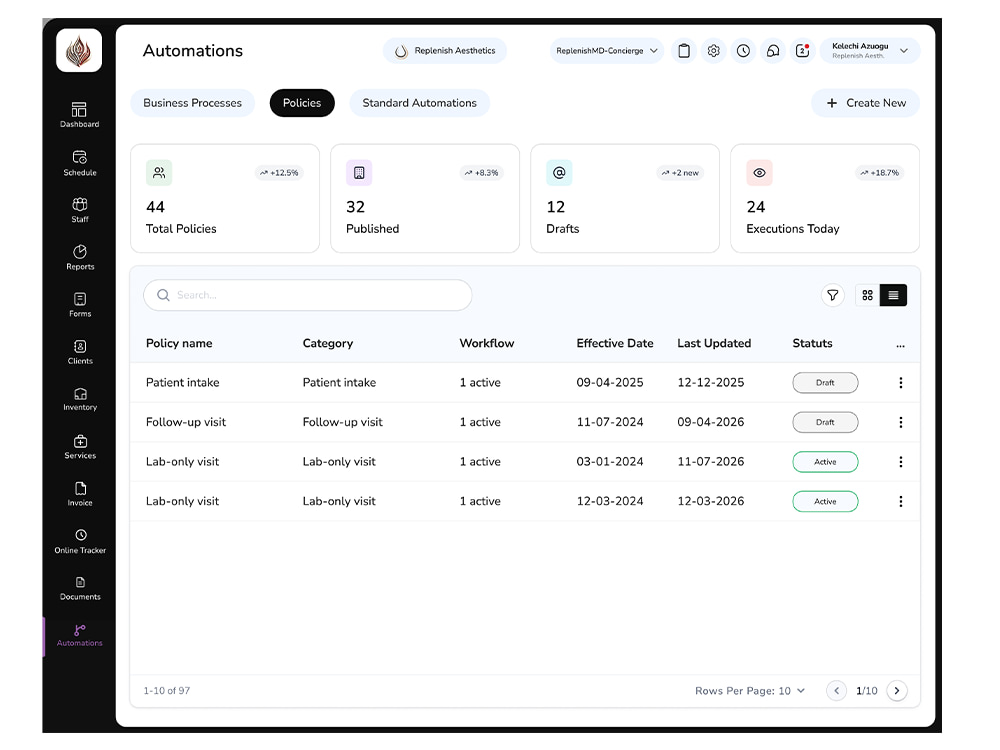The width and height of the screenshot is (1000, 750).
Task: Open row menu for Follow-up visit
Action: click(x=901, y=422)
